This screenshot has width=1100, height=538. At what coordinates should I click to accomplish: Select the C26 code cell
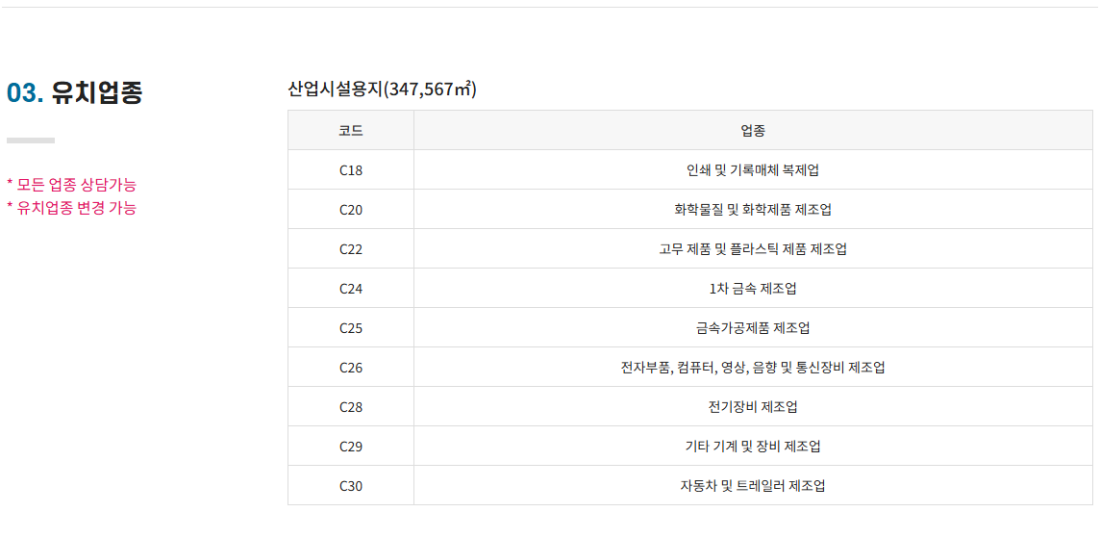pyautogui.click(x=351, y=367)
